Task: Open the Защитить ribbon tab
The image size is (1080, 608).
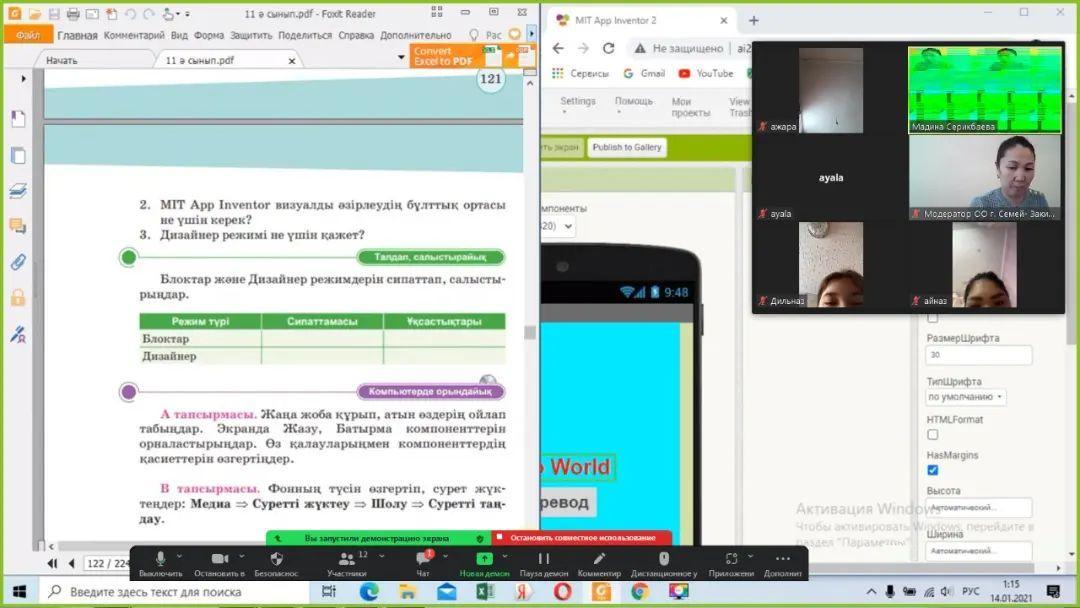Action: click(x=251, y=35)
